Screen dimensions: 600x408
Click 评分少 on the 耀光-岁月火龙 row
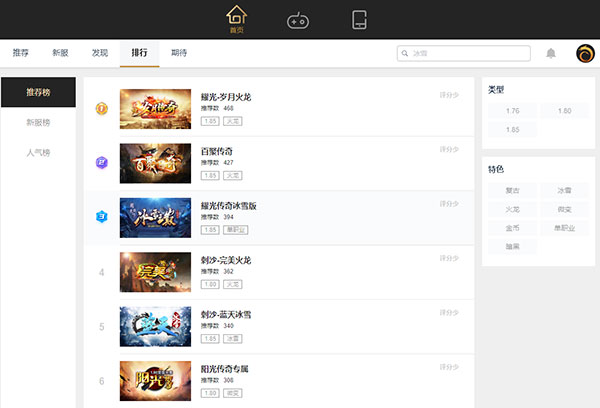tap(449, 95)
